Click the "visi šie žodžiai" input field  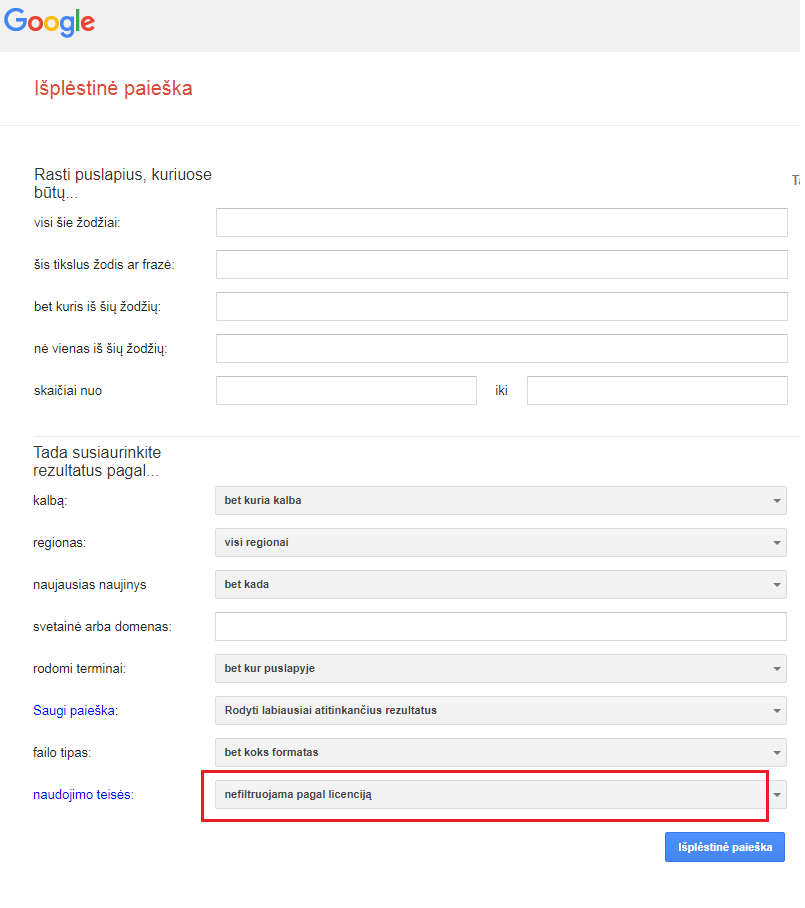(x=500, y=222)
